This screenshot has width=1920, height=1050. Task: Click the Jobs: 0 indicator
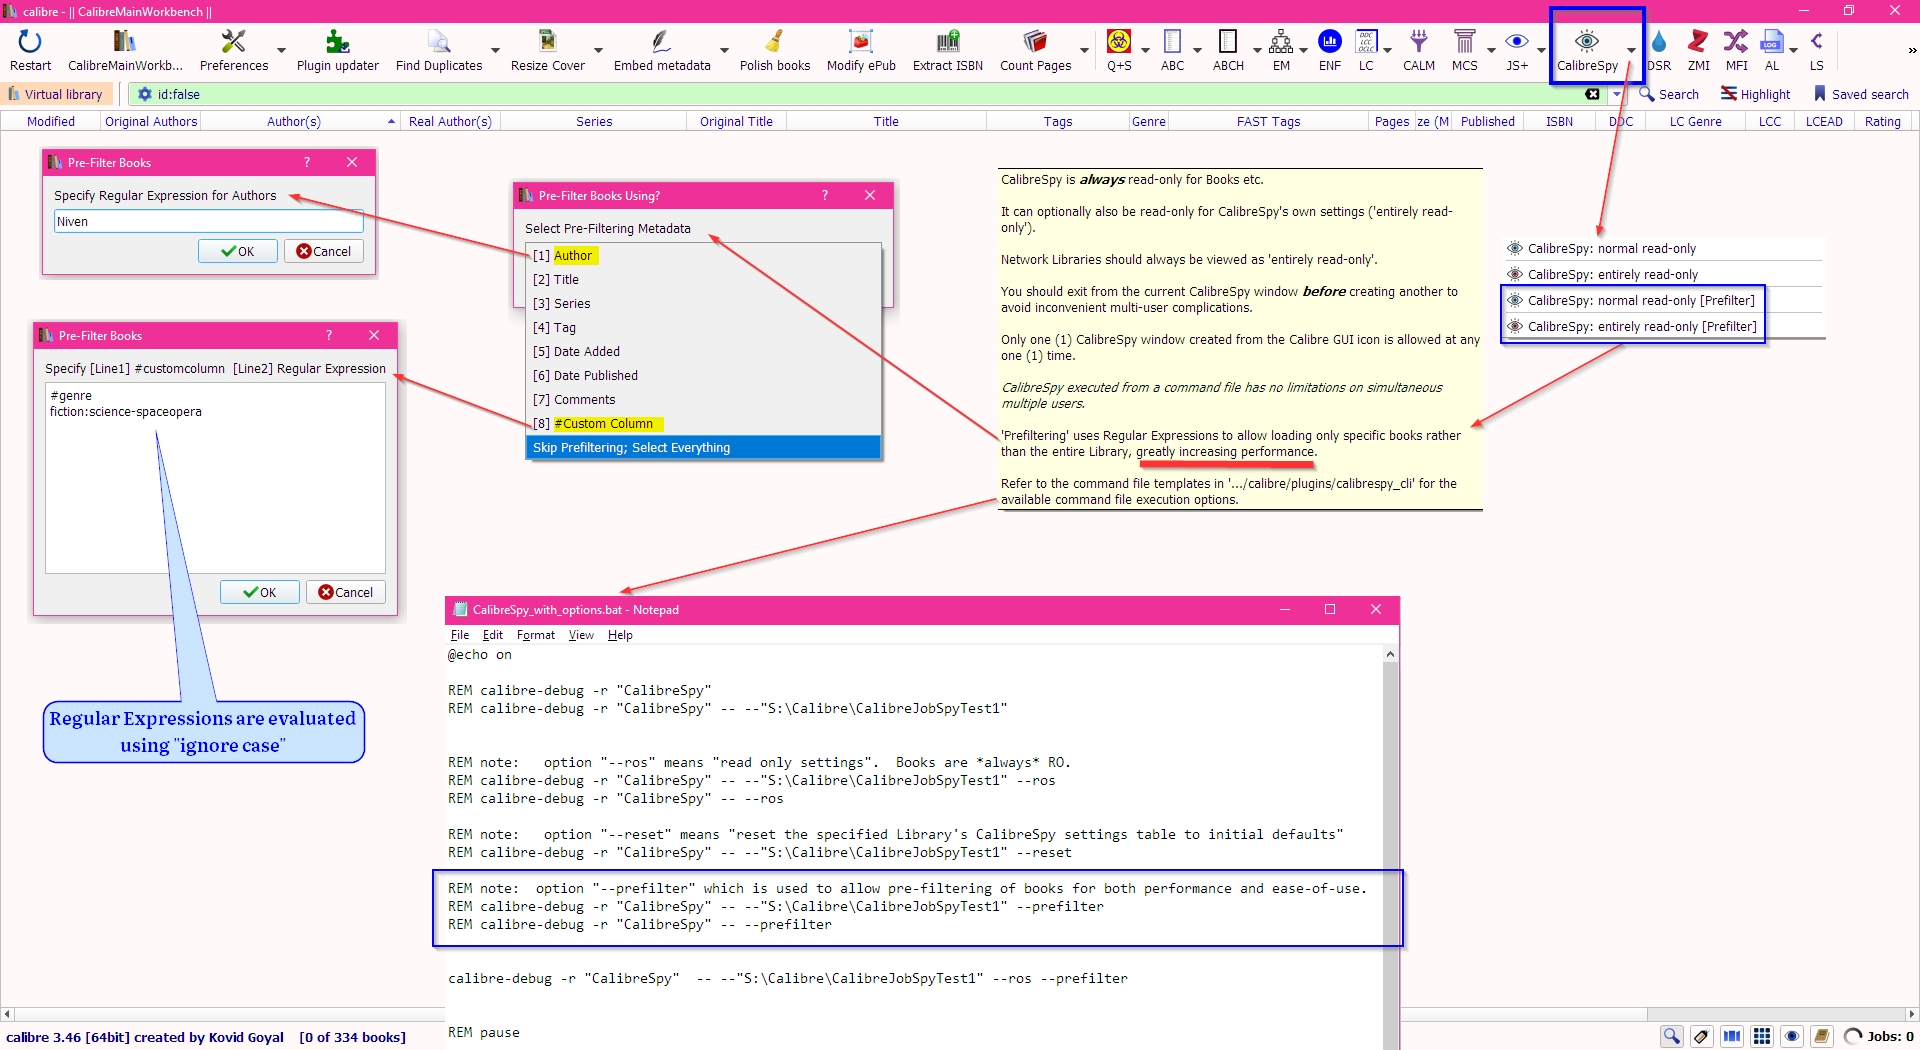(1879, 1036)
